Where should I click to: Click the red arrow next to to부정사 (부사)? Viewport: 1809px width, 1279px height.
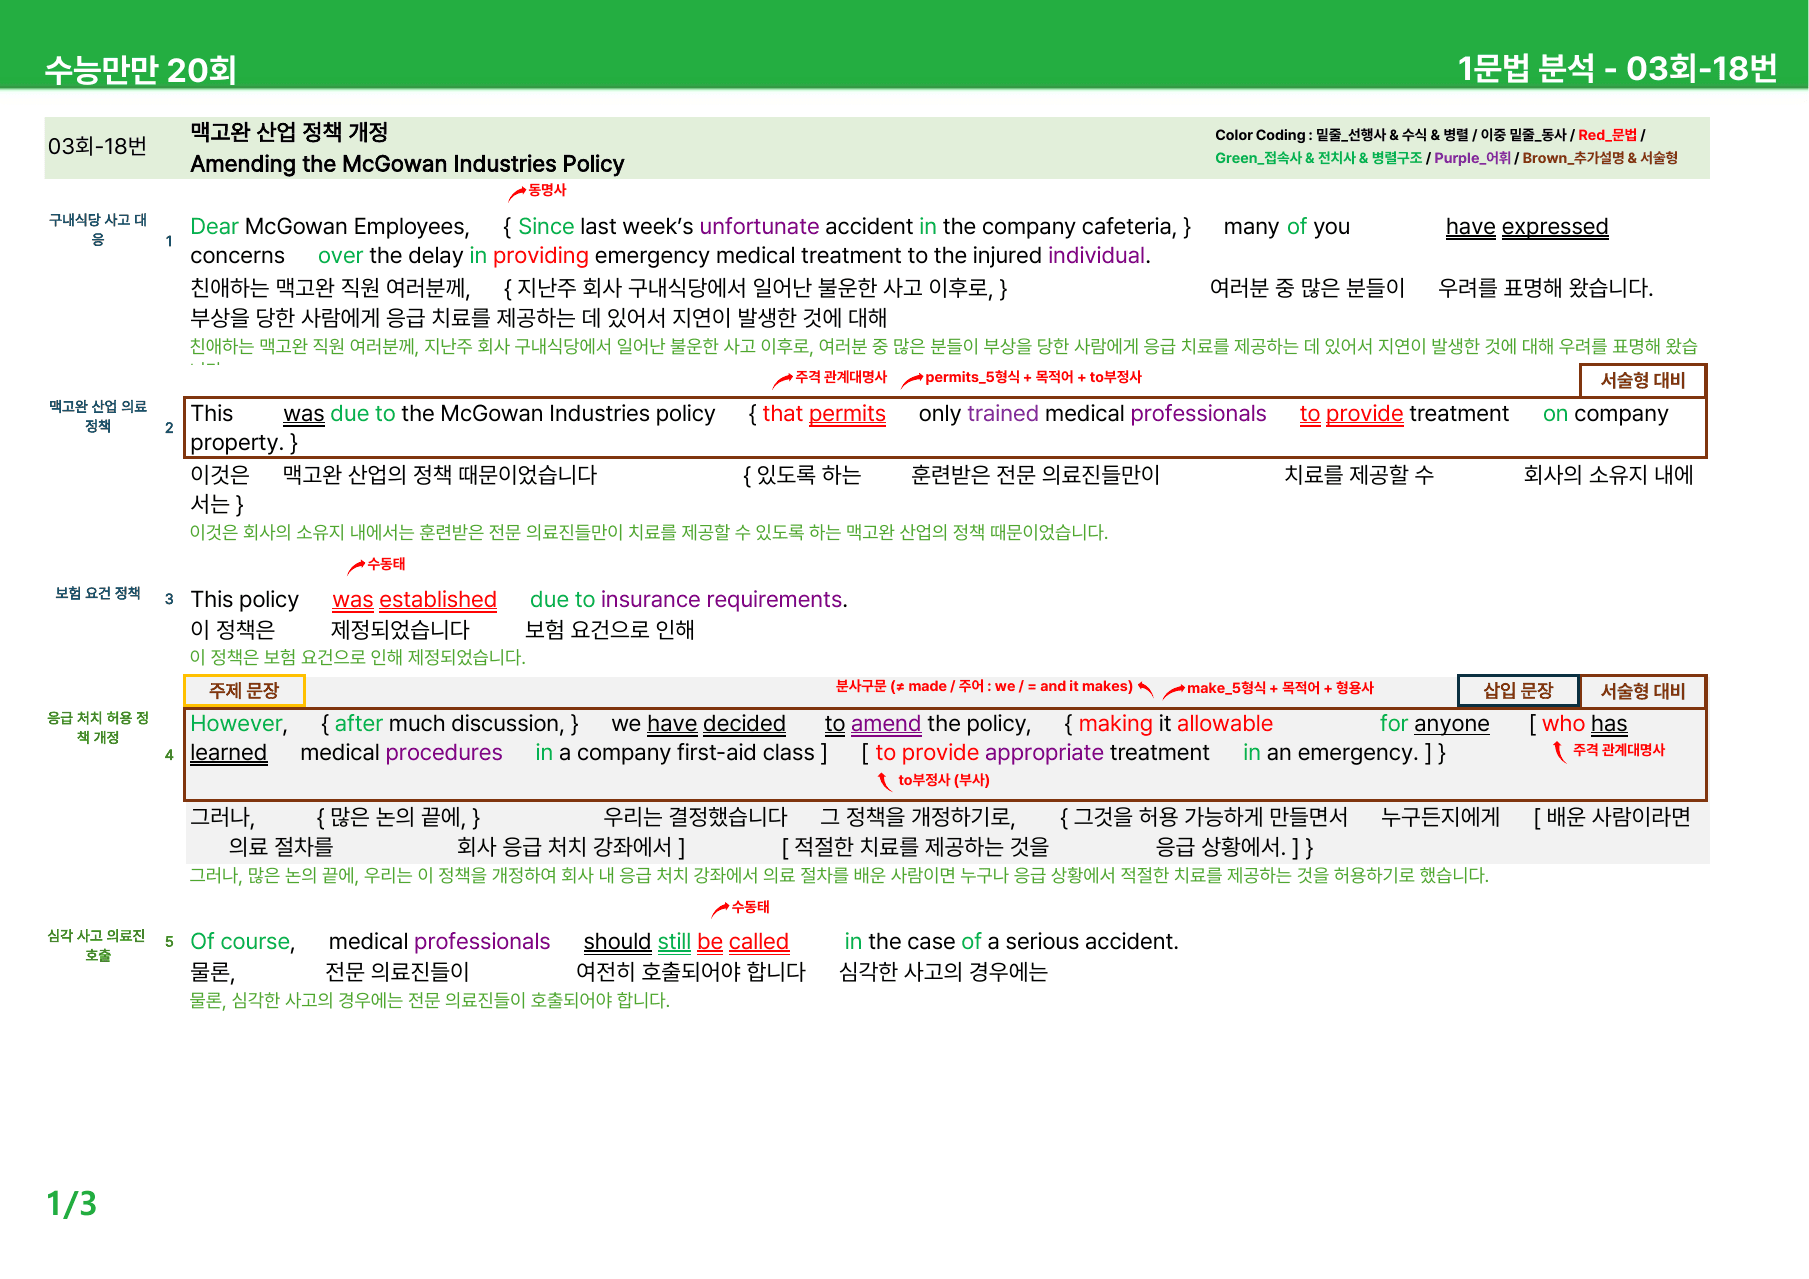click(884, 781)
